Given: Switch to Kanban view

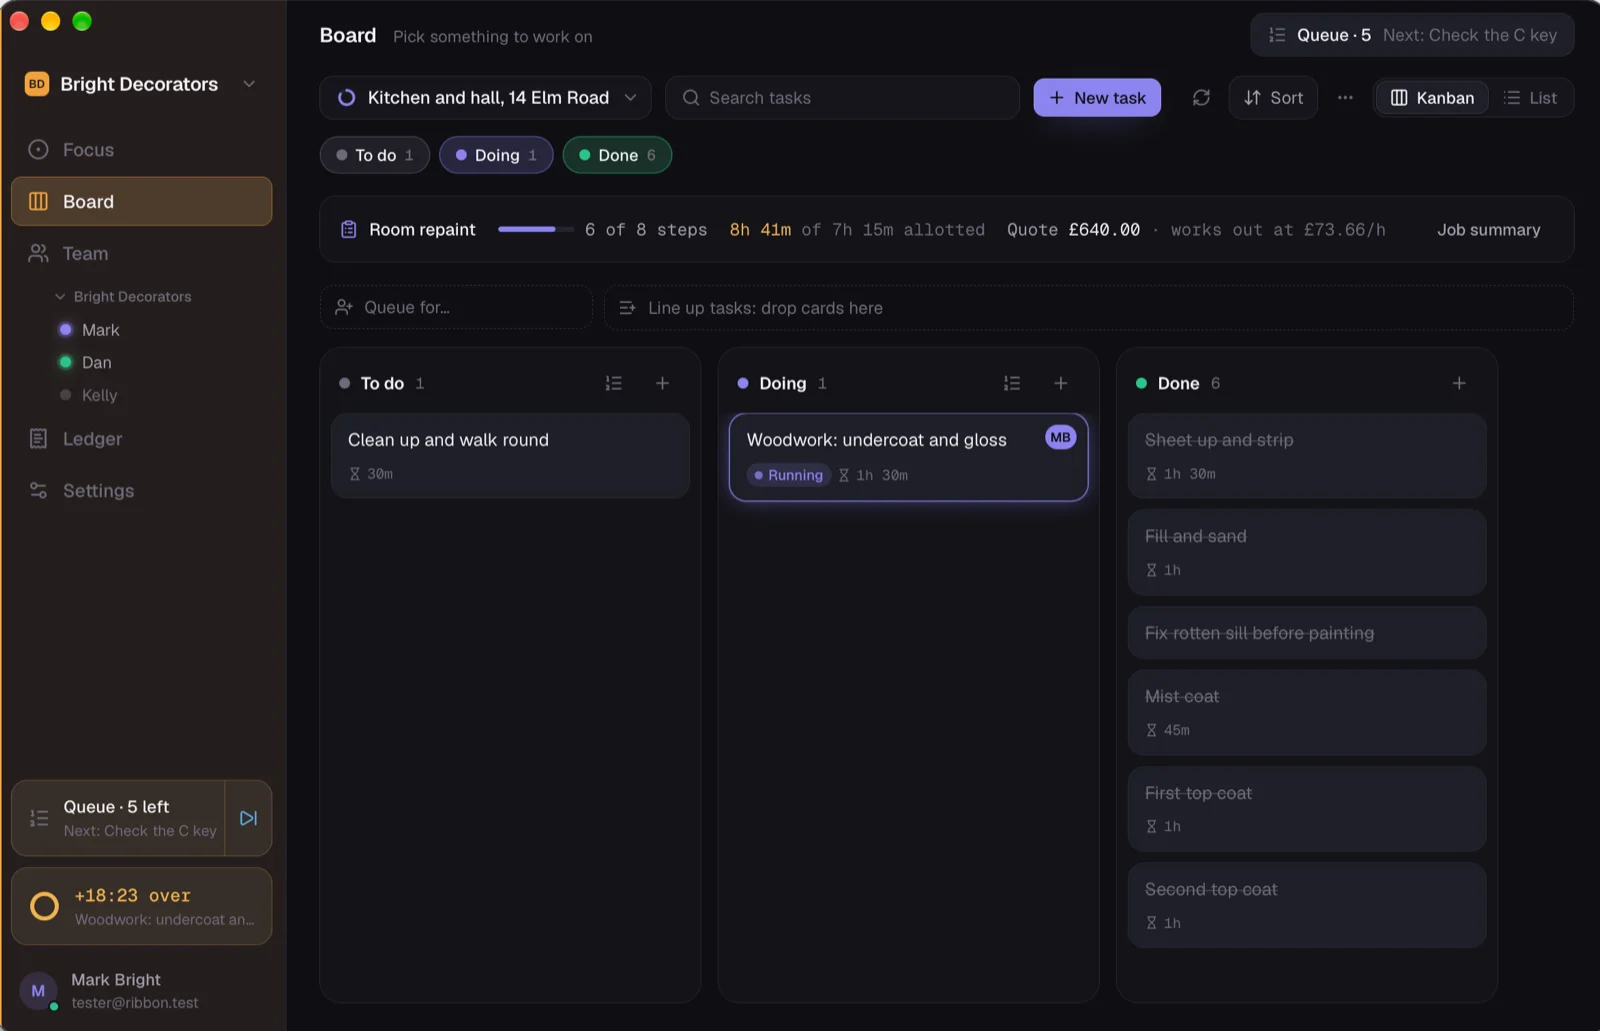Looking at the screenshot, I should 1432,98.
